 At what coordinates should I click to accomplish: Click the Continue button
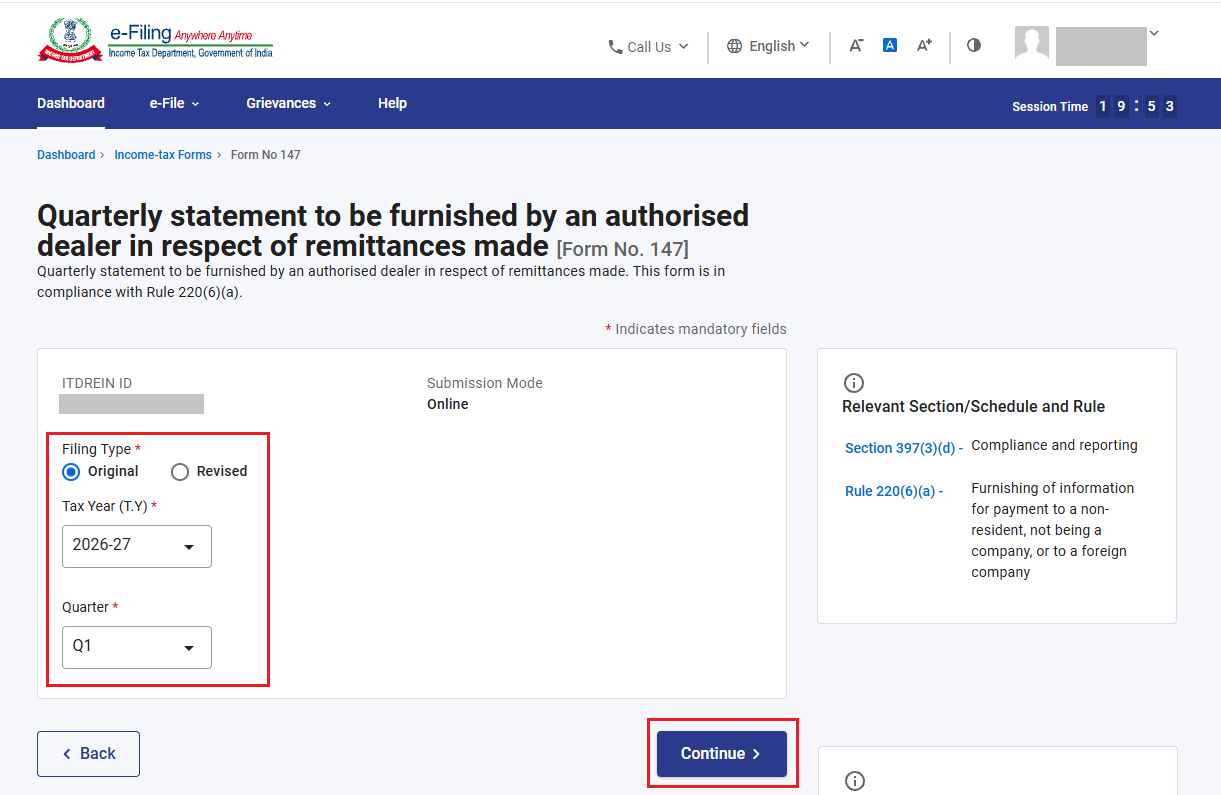(x=722, y=754)
